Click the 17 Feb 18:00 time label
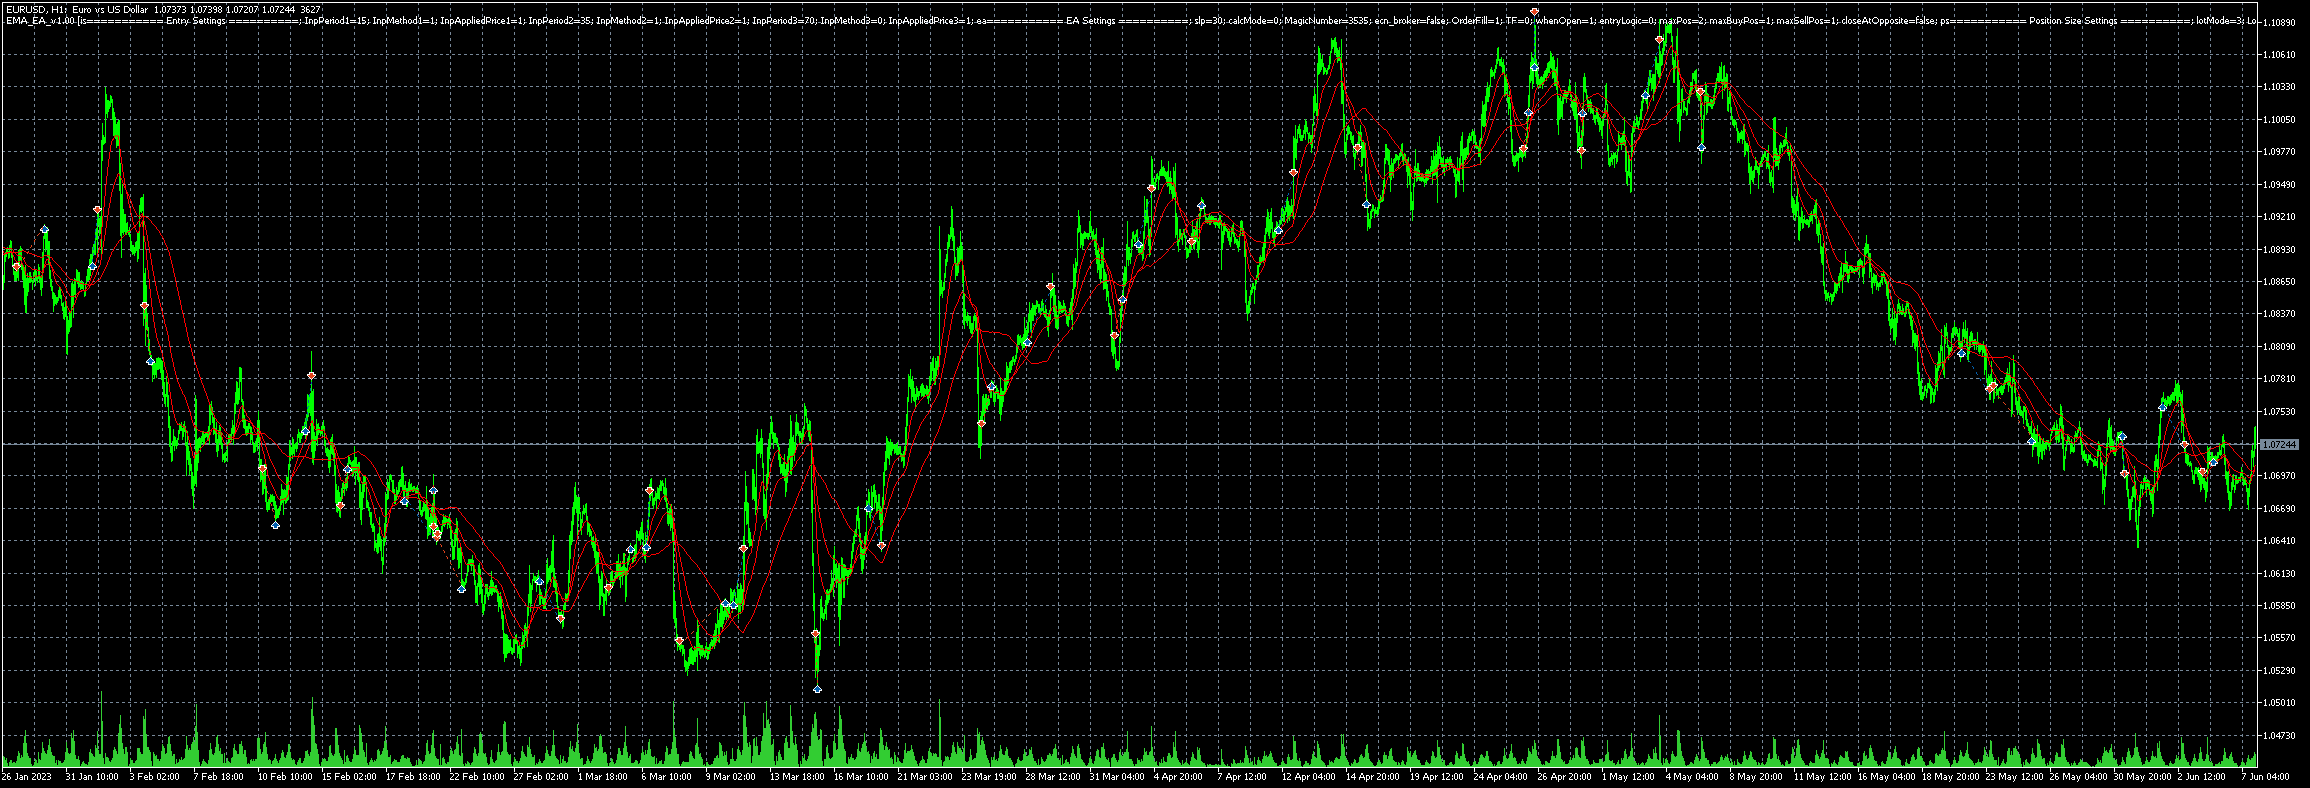The height and width of the screenshot is (788, 2310). (x=412, y=777)
